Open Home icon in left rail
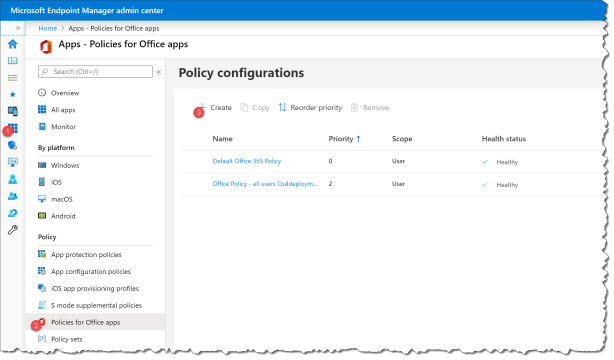 13,44
